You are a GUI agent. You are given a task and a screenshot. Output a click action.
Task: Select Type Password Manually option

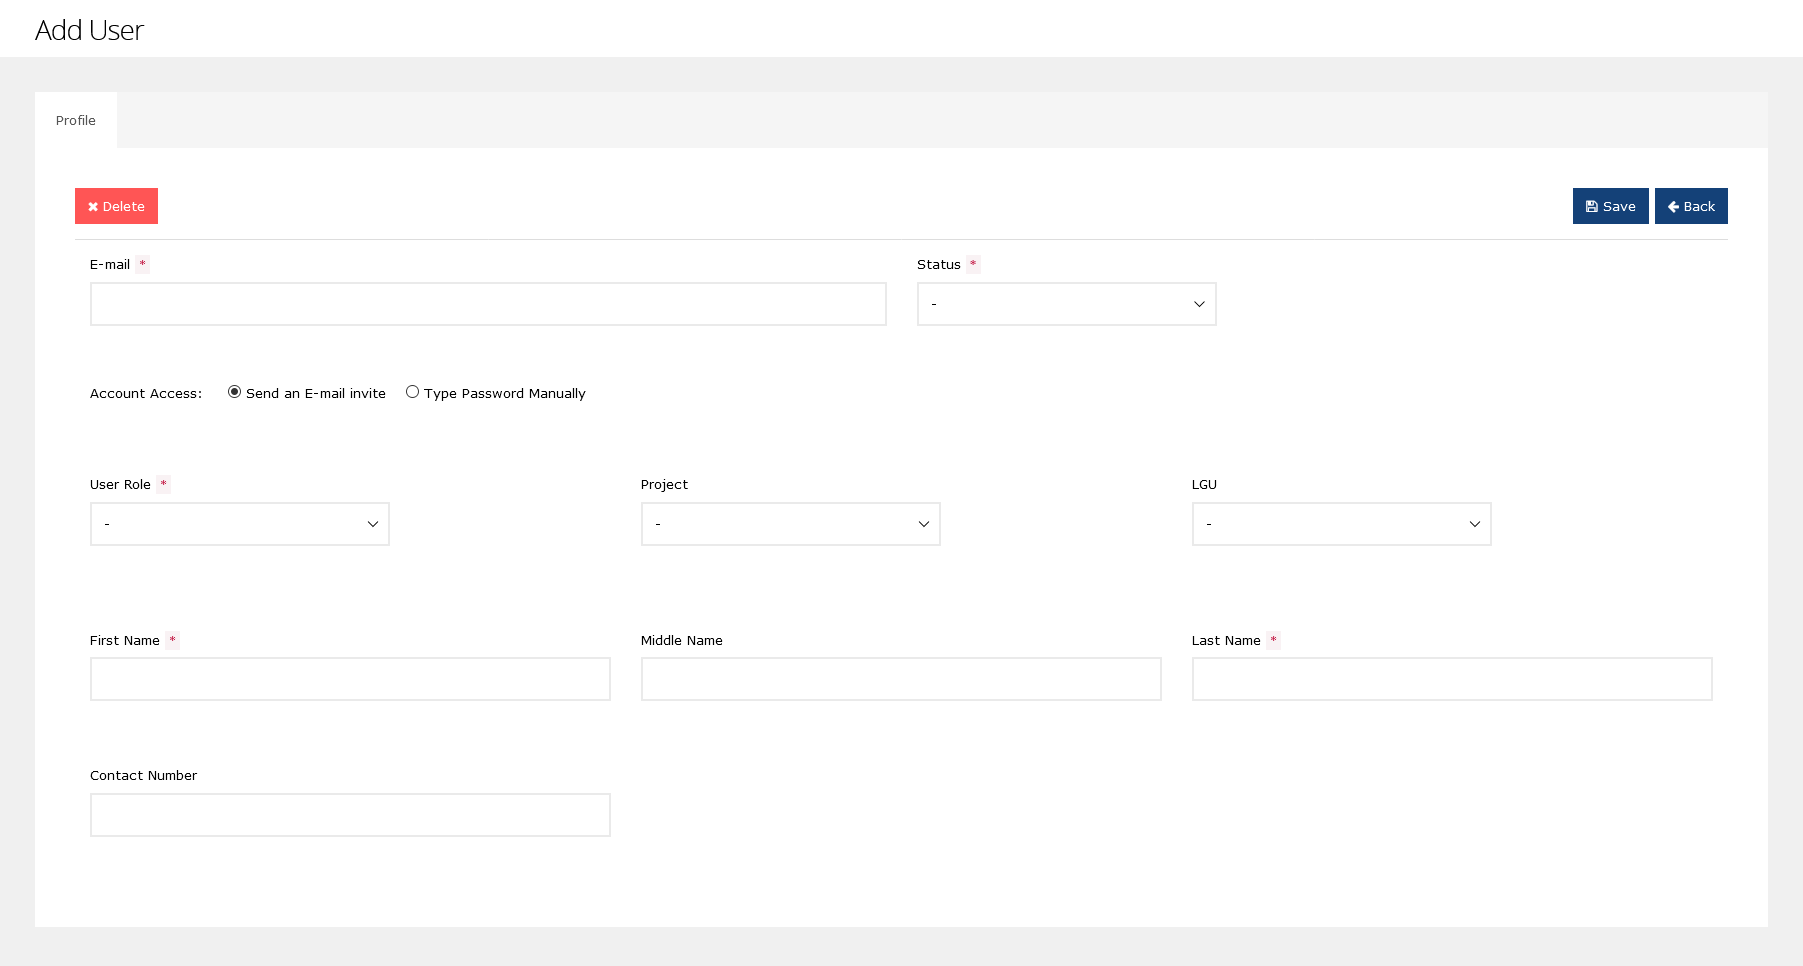point(412,392)
